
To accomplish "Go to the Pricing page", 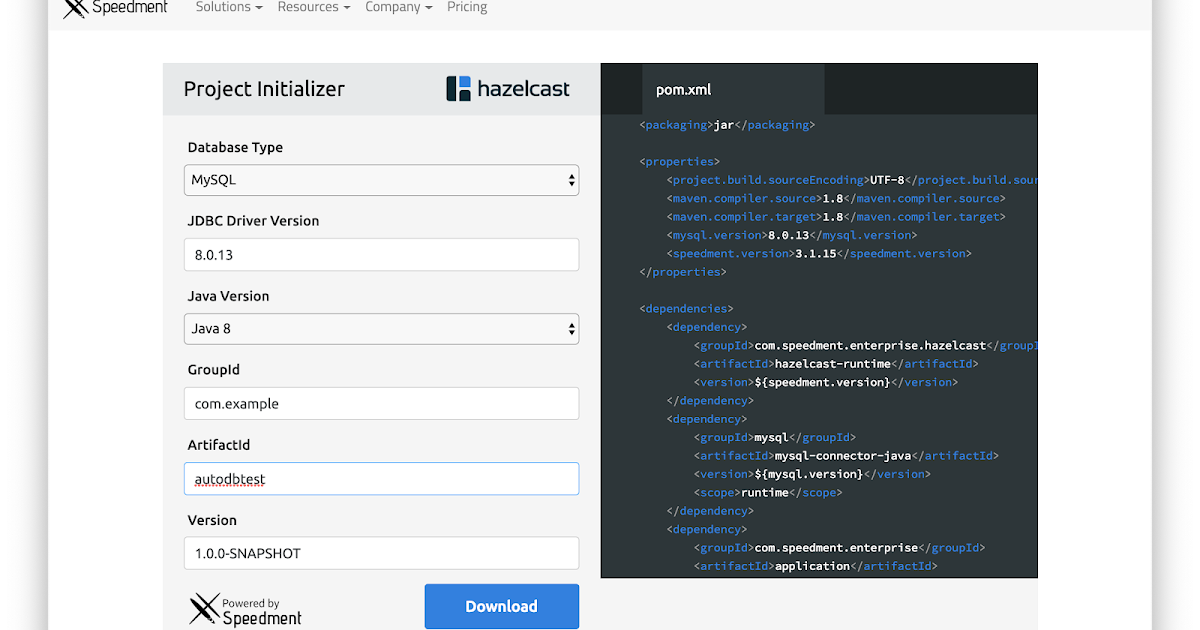I will pyautogui.click(x=467, y=8).
